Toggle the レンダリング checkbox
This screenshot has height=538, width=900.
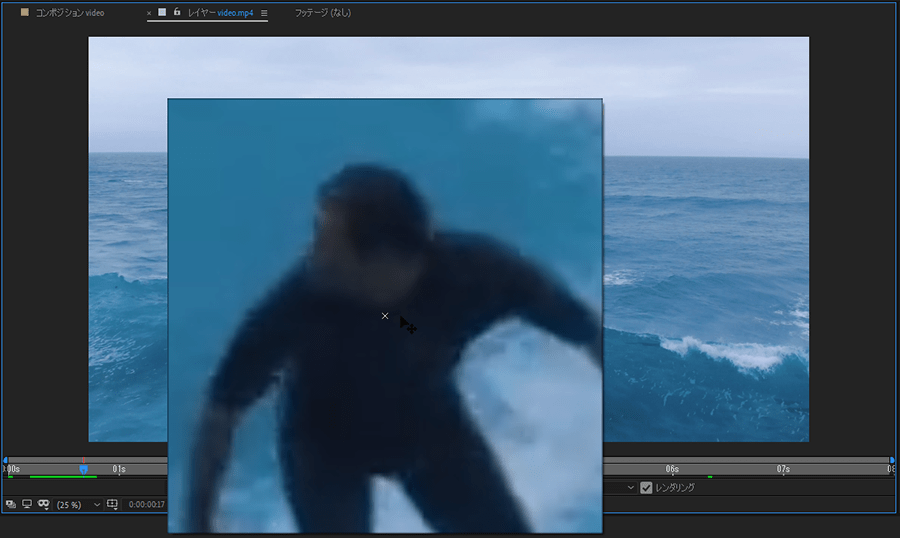[x=646, y=487]
